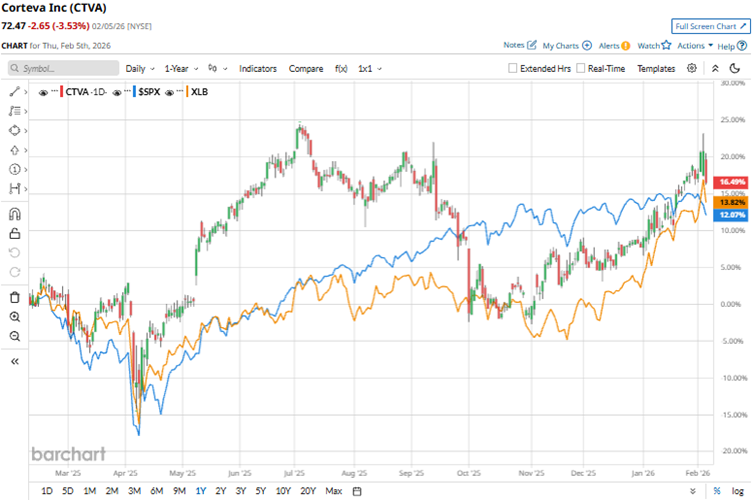Enable the Extended Hrs checkbox
Image resolution: width=752 pixels, height=500 pixels.
coord(513,69)
